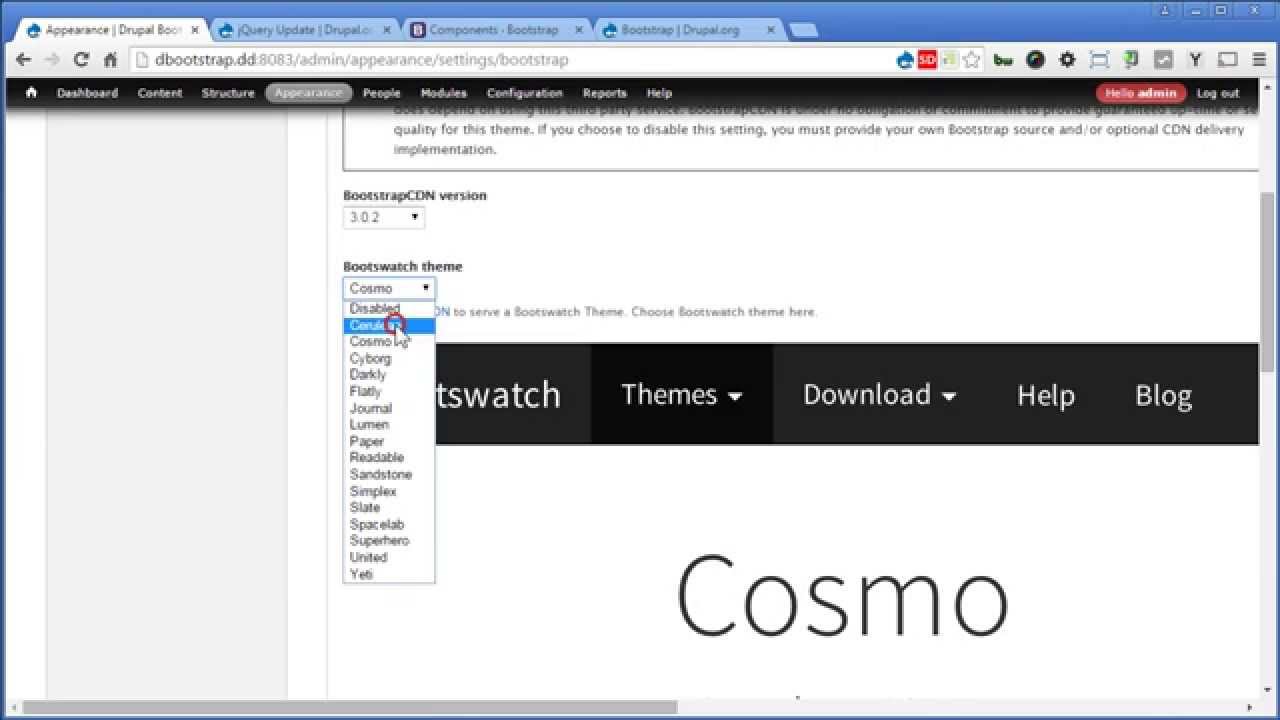This screenshot has height=720, width=1280.
Task: Open Structure in admin menu
Action: (x=228, y=93)
